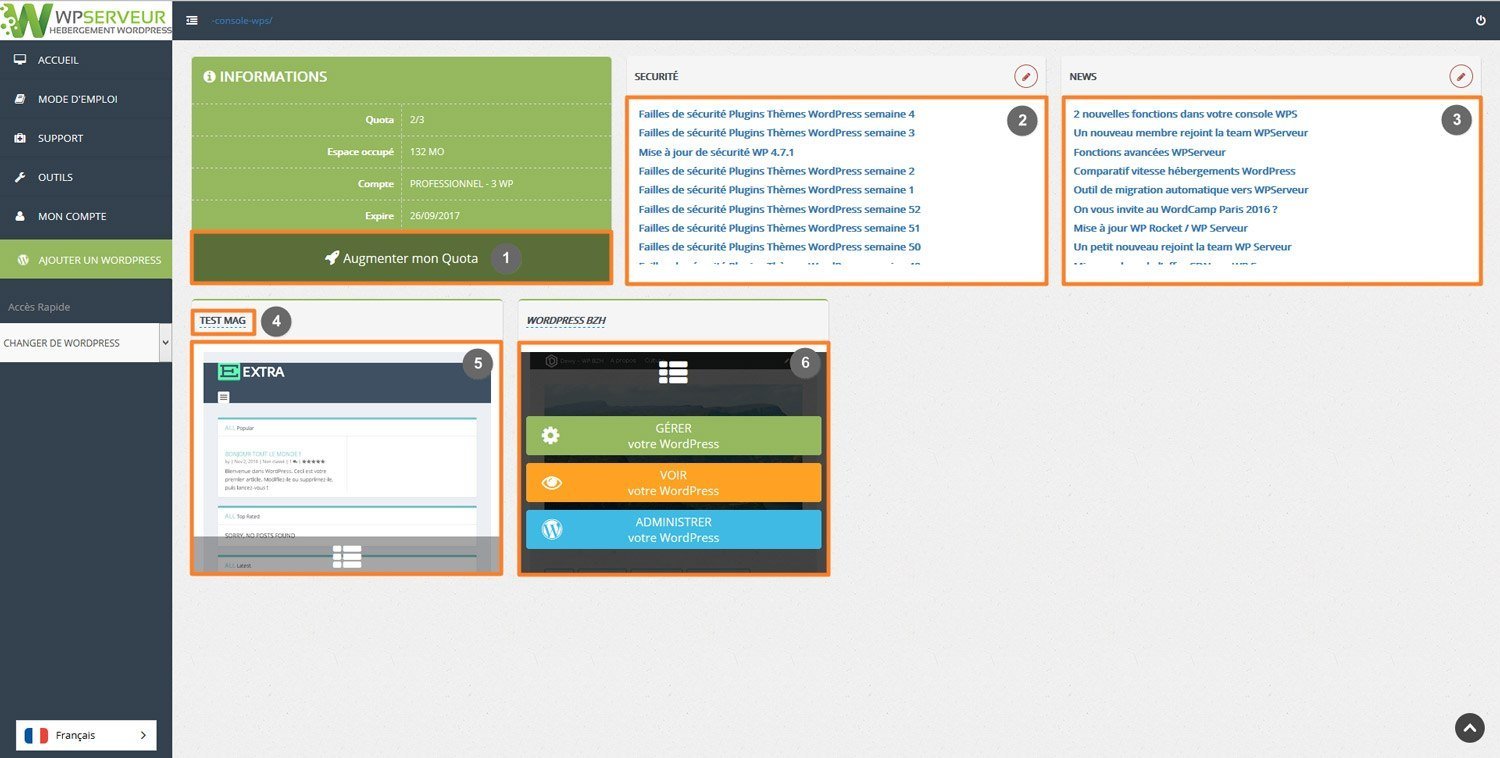Go to Accueil in sidebar
The height and width of the screenshot is (758, 1500).
coord(86,60)
